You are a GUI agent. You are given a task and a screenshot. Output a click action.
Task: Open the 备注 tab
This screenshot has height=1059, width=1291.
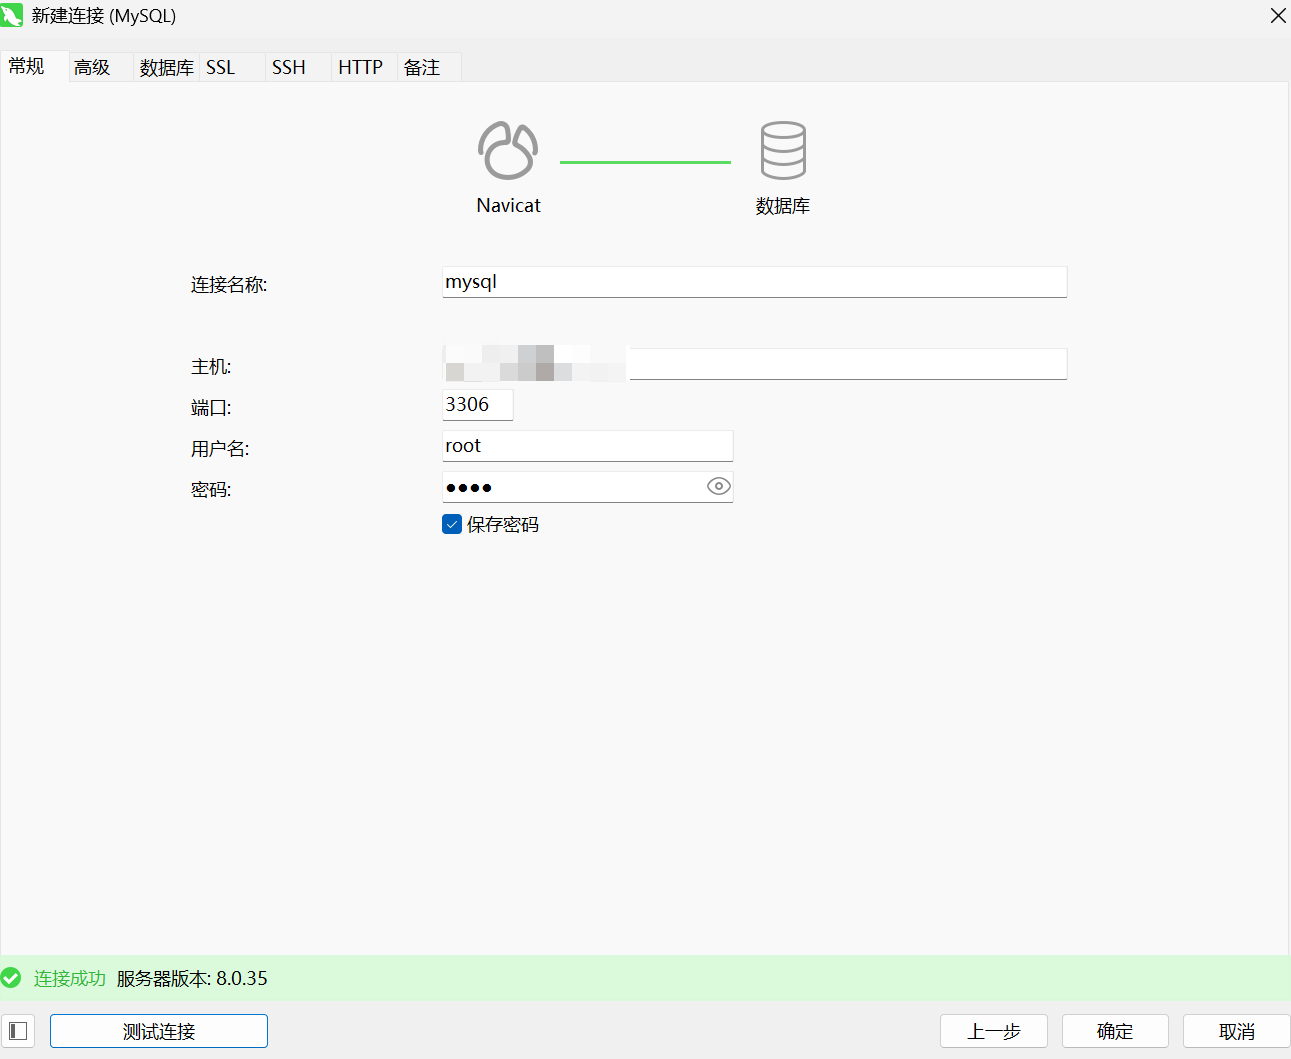click(x=422, y=67)
